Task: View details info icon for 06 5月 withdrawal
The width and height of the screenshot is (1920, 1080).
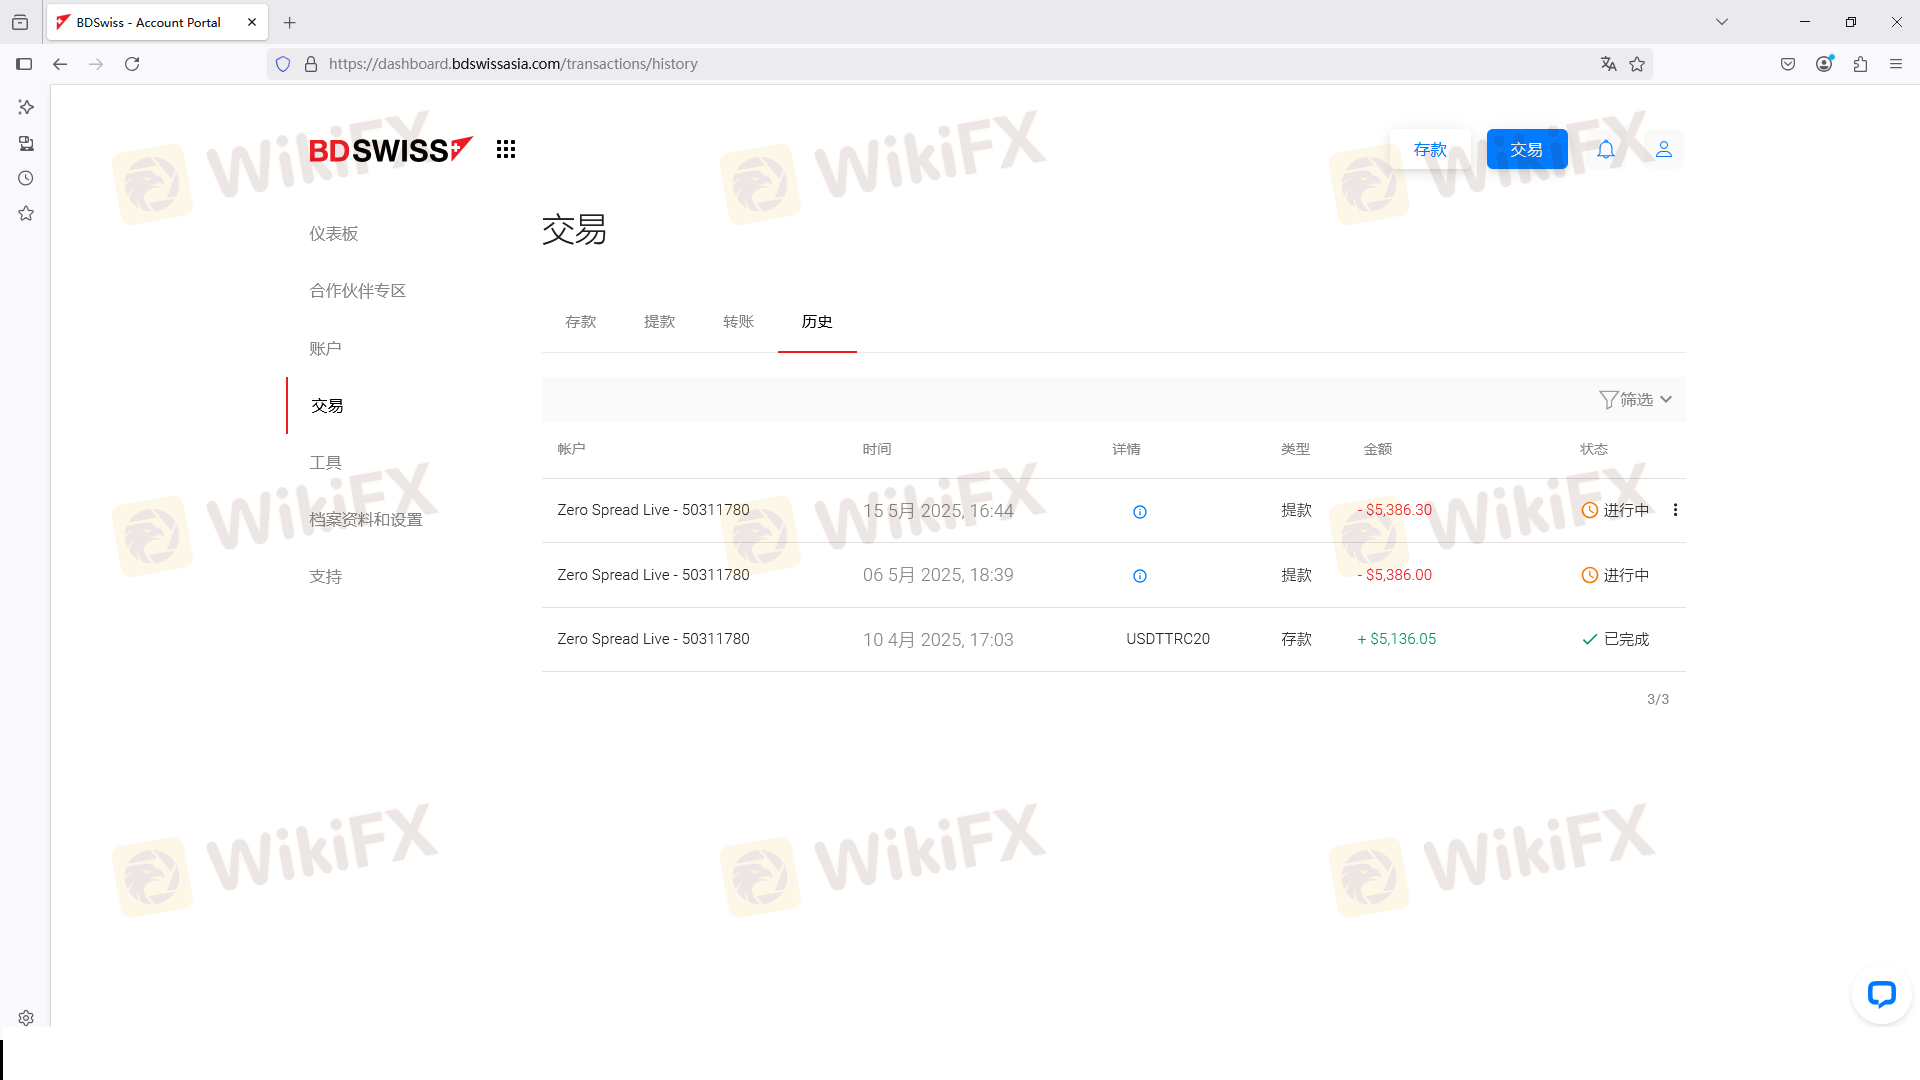Action: pyautogui.click(x=1140, y=576)
